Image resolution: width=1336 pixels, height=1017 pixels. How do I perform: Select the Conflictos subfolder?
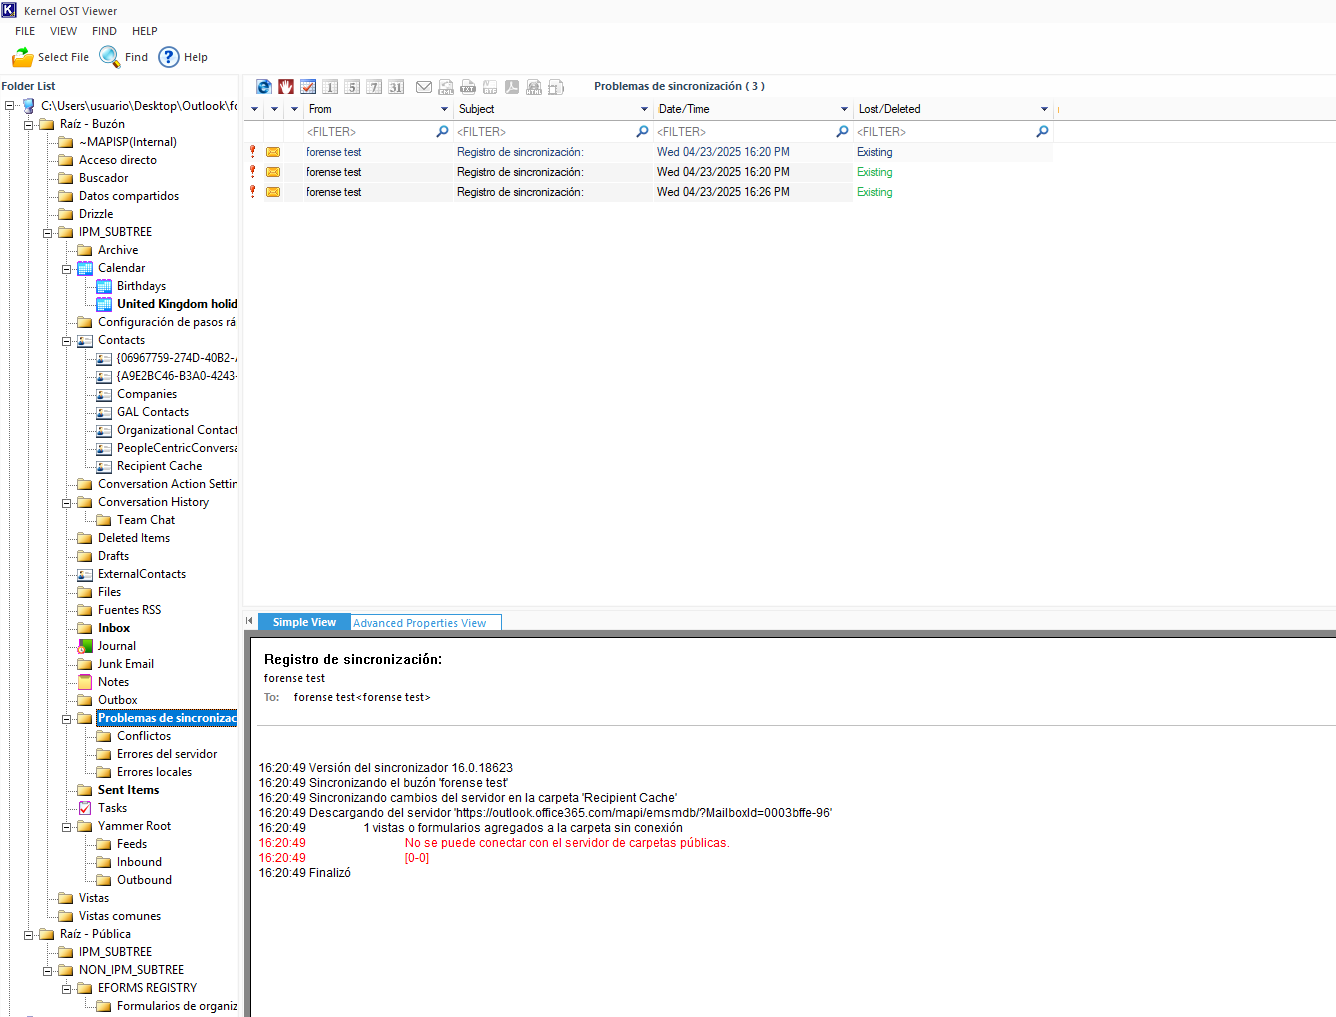[x=144, y=736]
